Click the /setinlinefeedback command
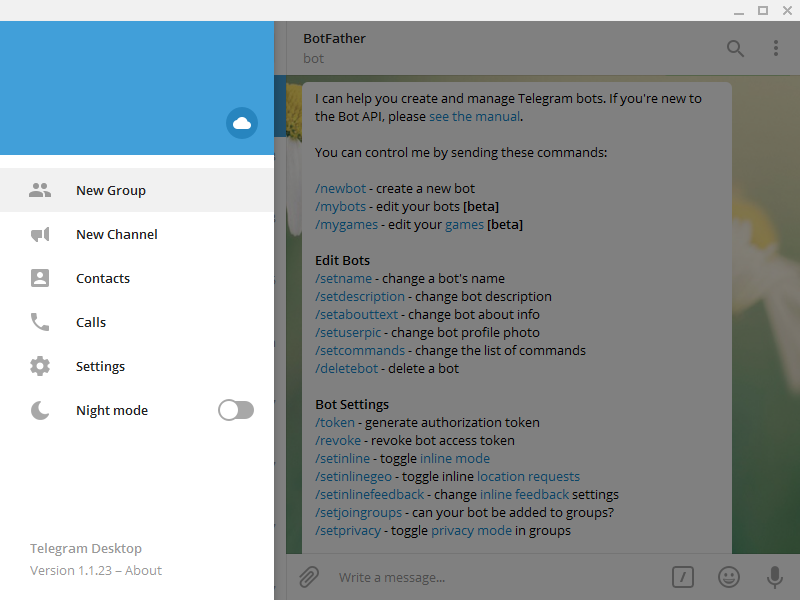The height and width of the screenshot is (600, 800). (x=369, y=494)
